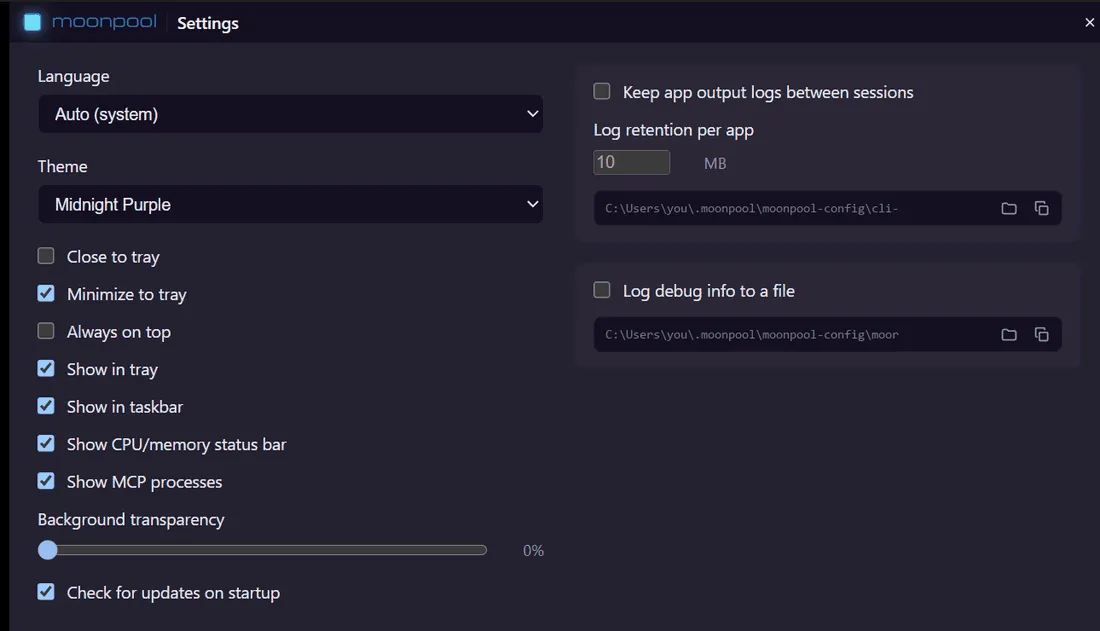Disable Check for updates on startup
The width and height of the screenshot is (1100, 631).
click(x=46, y=592)
